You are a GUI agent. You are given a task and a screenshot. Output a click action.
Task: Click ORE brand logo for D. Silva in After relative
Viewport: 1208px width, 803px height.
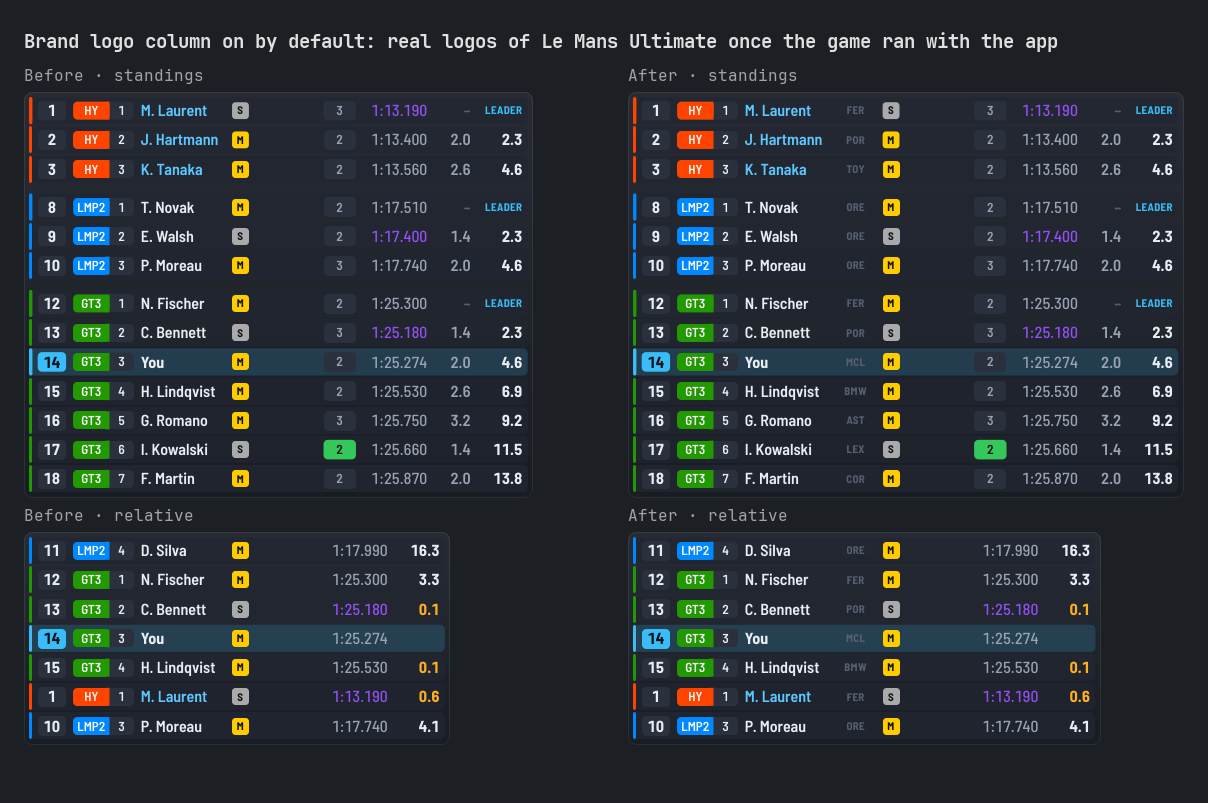[x=855, y=551]
